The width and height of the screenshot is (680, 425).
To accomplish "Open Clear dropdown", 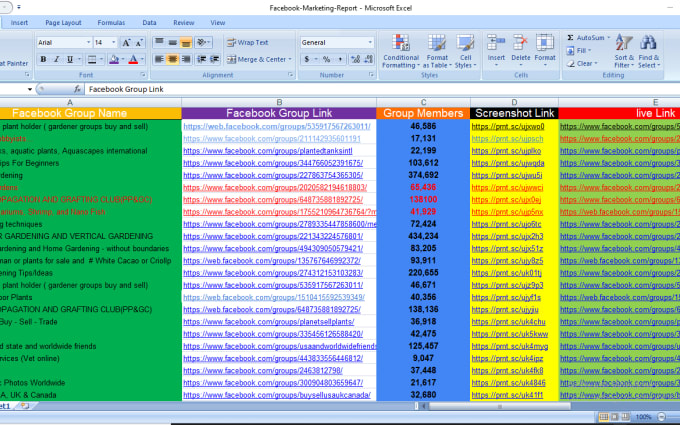I will pyautogui.click(x=582, y=64).
